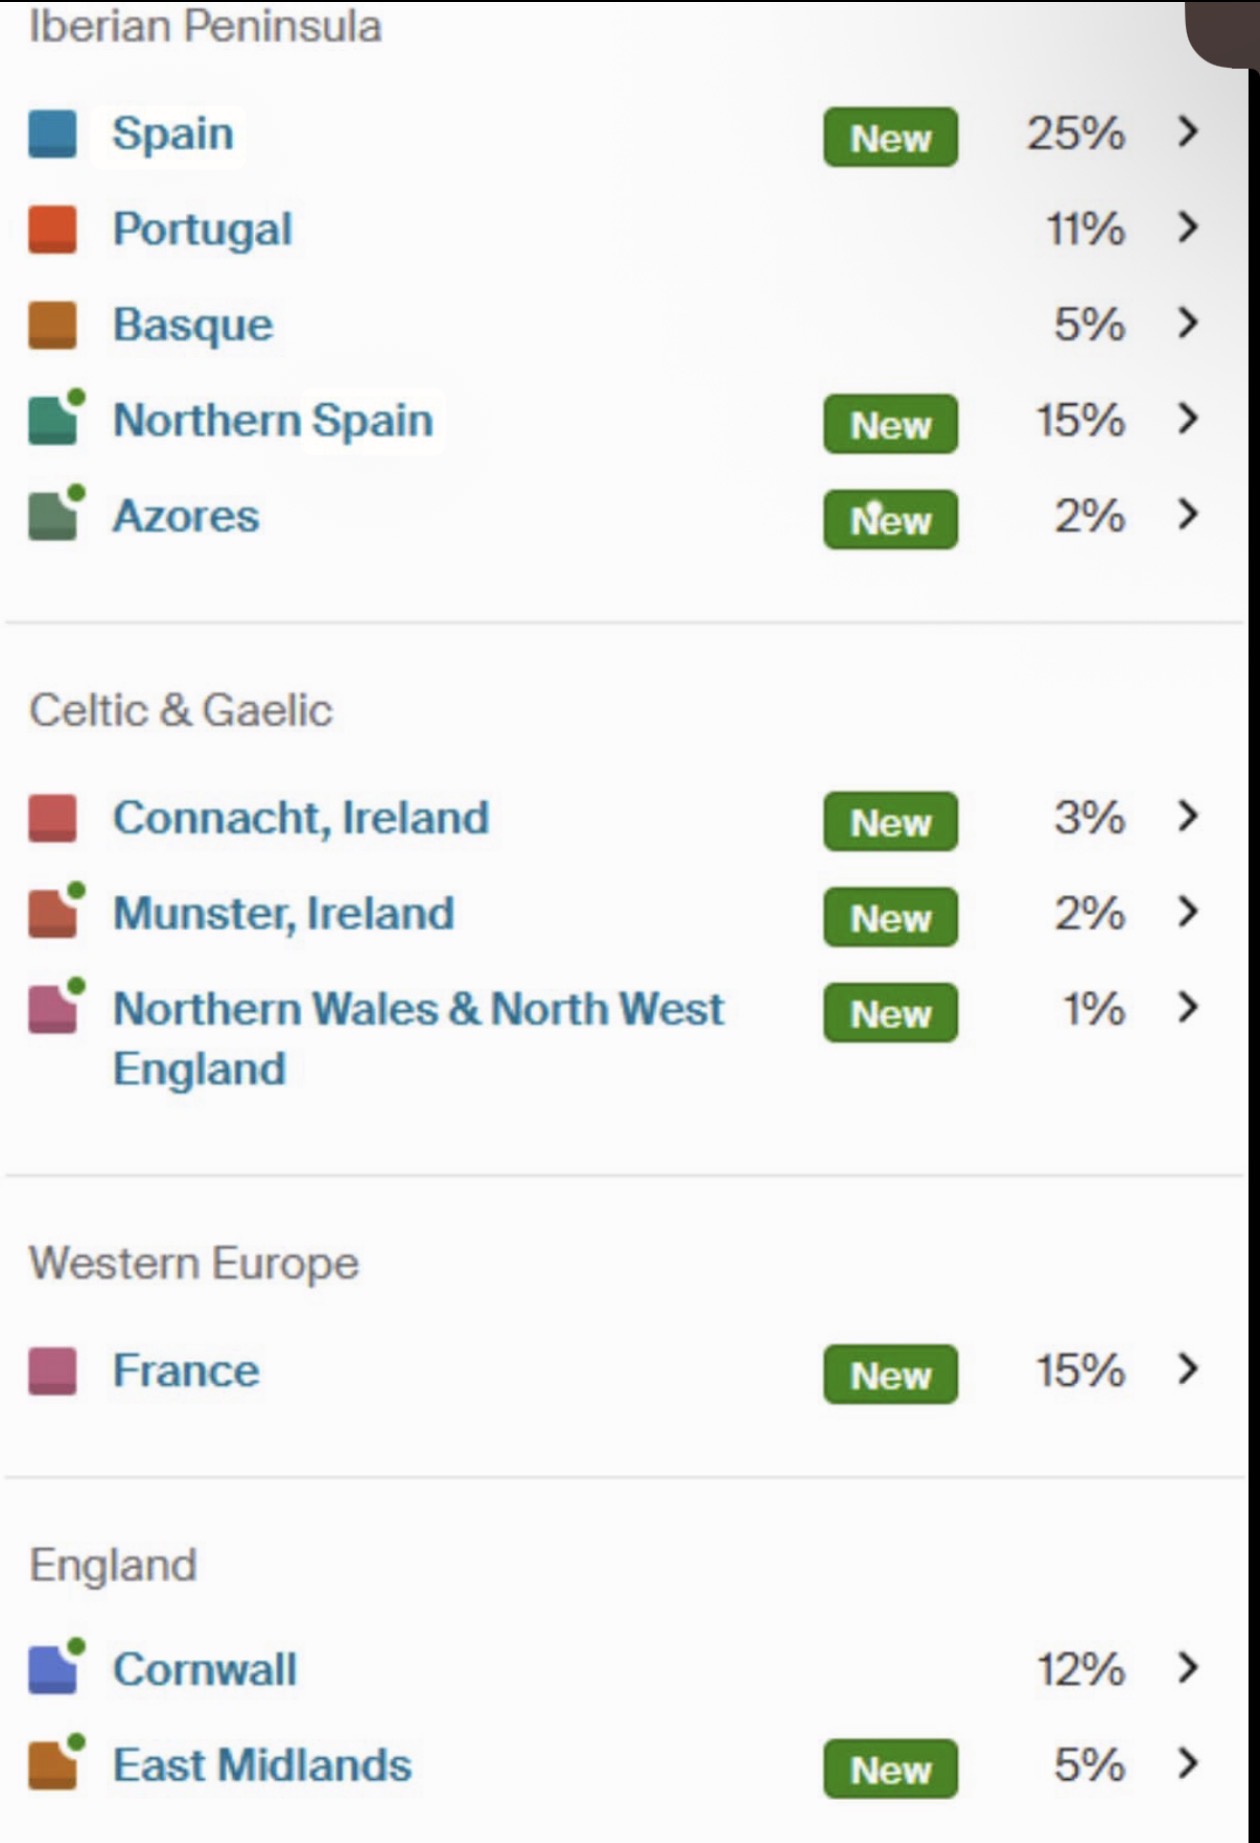Click the blue Spain color swatch
This screenshot has height=1843, width=1260.
[x=52, y=134]
